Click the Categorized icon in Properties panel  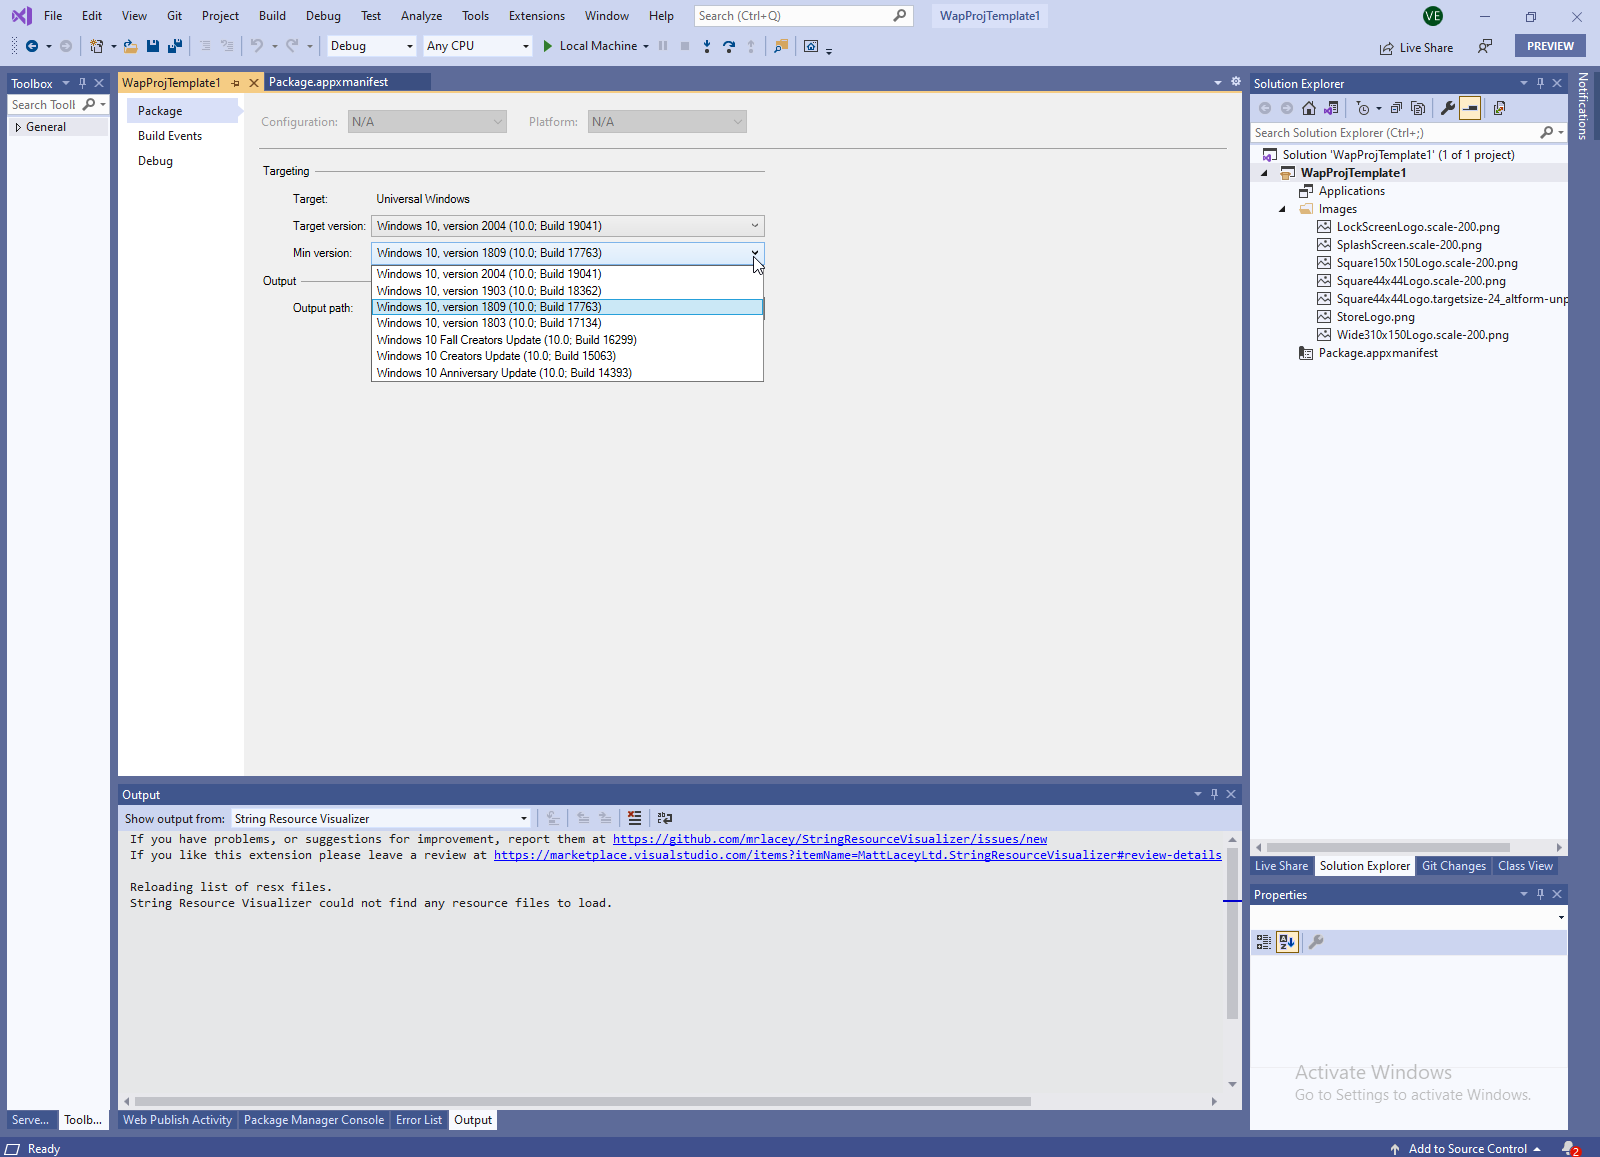click(x=1264, y=942)
